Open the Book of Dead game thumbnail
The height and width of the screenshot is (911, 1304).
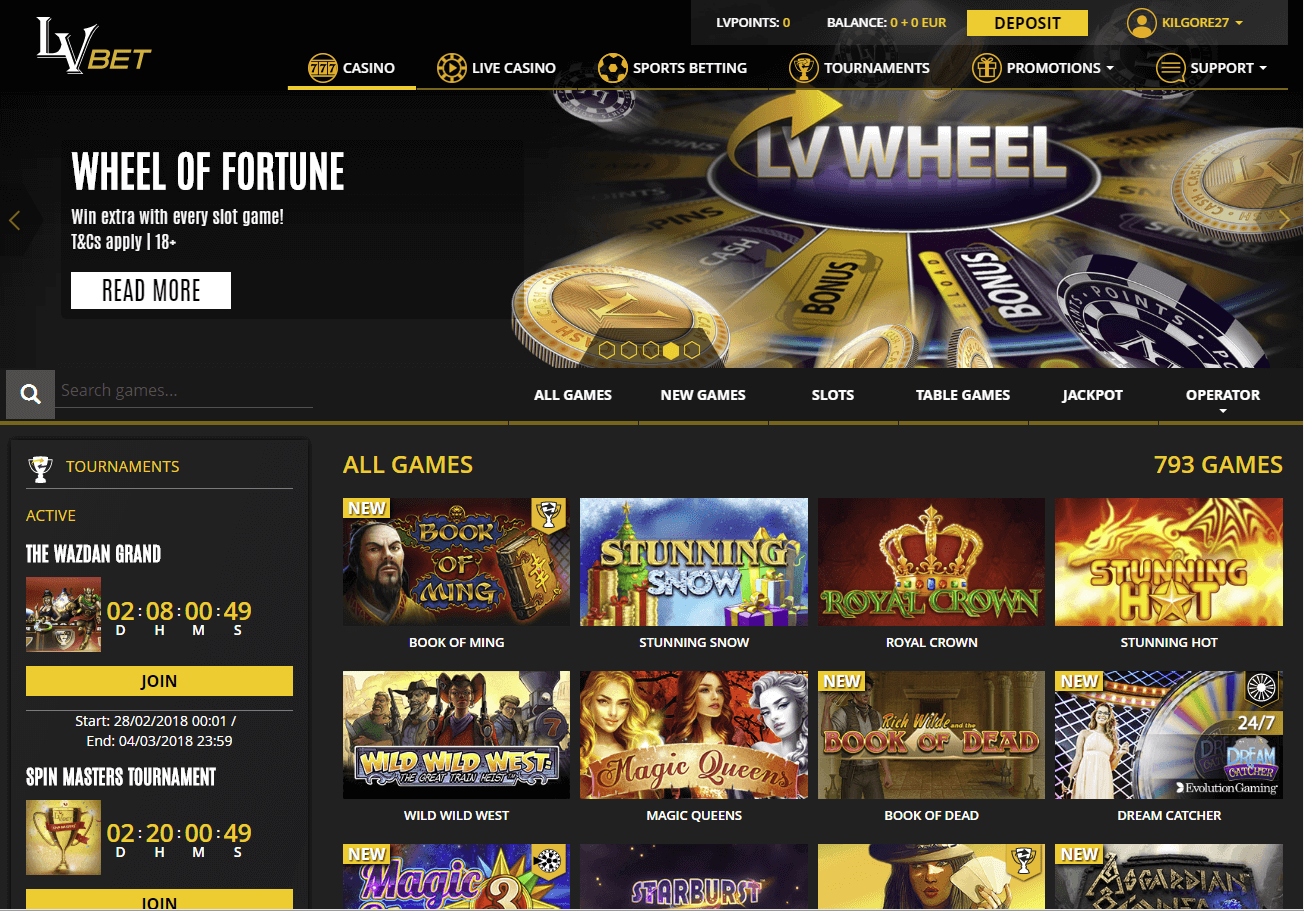pos(931,735)
